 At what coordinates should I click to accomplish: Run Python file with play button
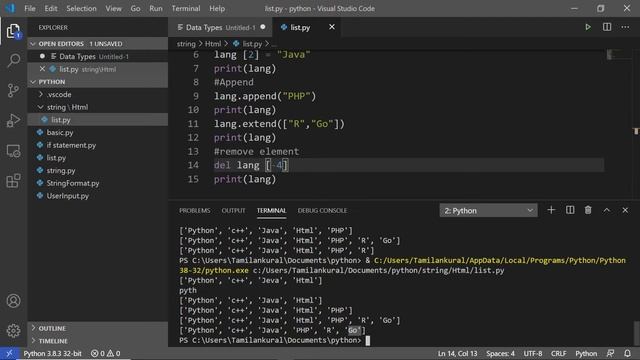pyautogui.click(x=588, y=27)
